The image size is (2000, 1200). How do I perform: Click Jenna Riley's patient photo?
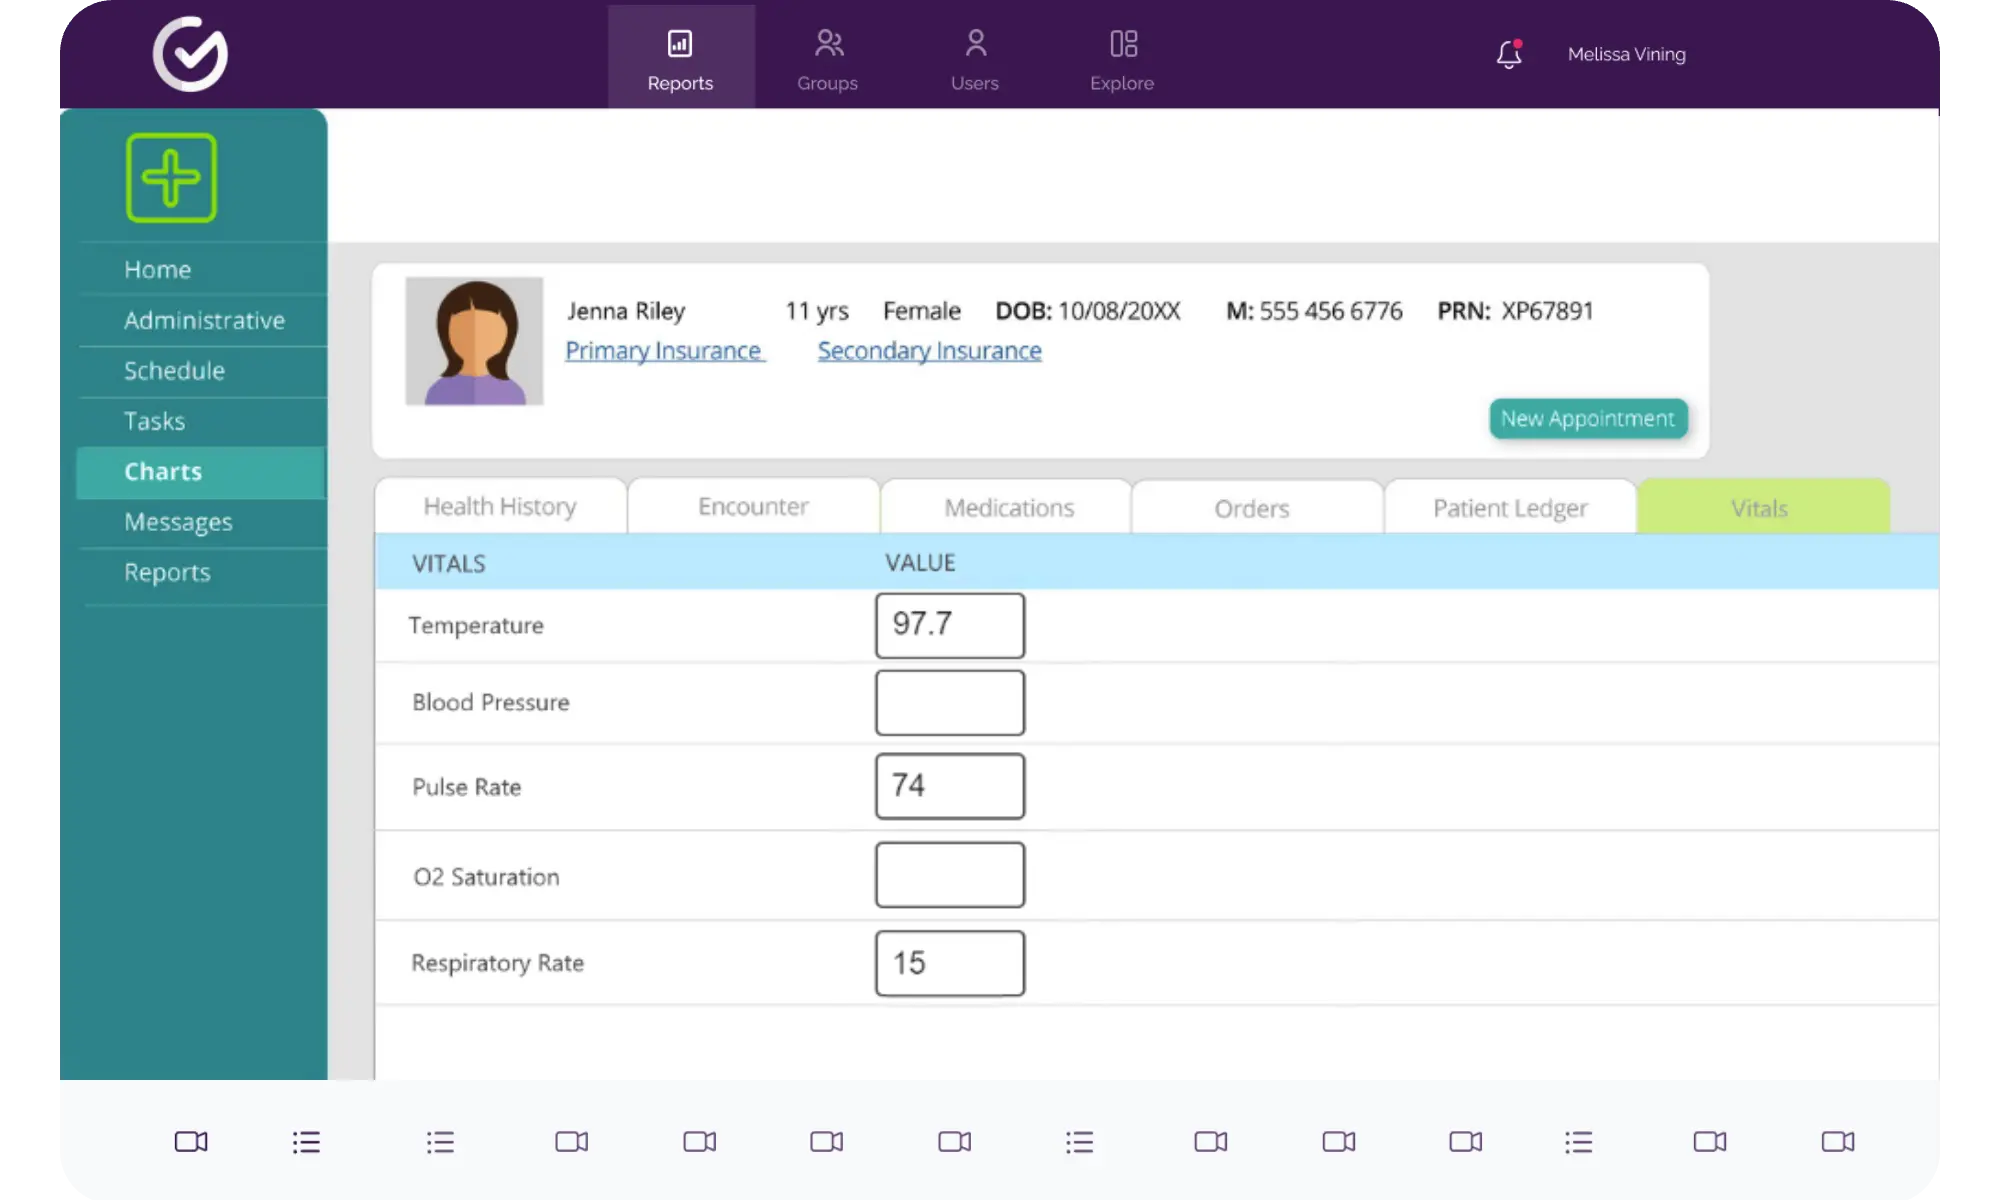pos(474,341)
